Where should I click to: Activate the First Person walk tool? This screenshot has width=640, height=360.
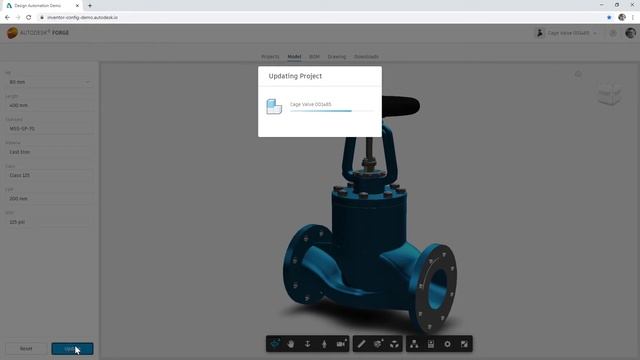tap(324, 344)
